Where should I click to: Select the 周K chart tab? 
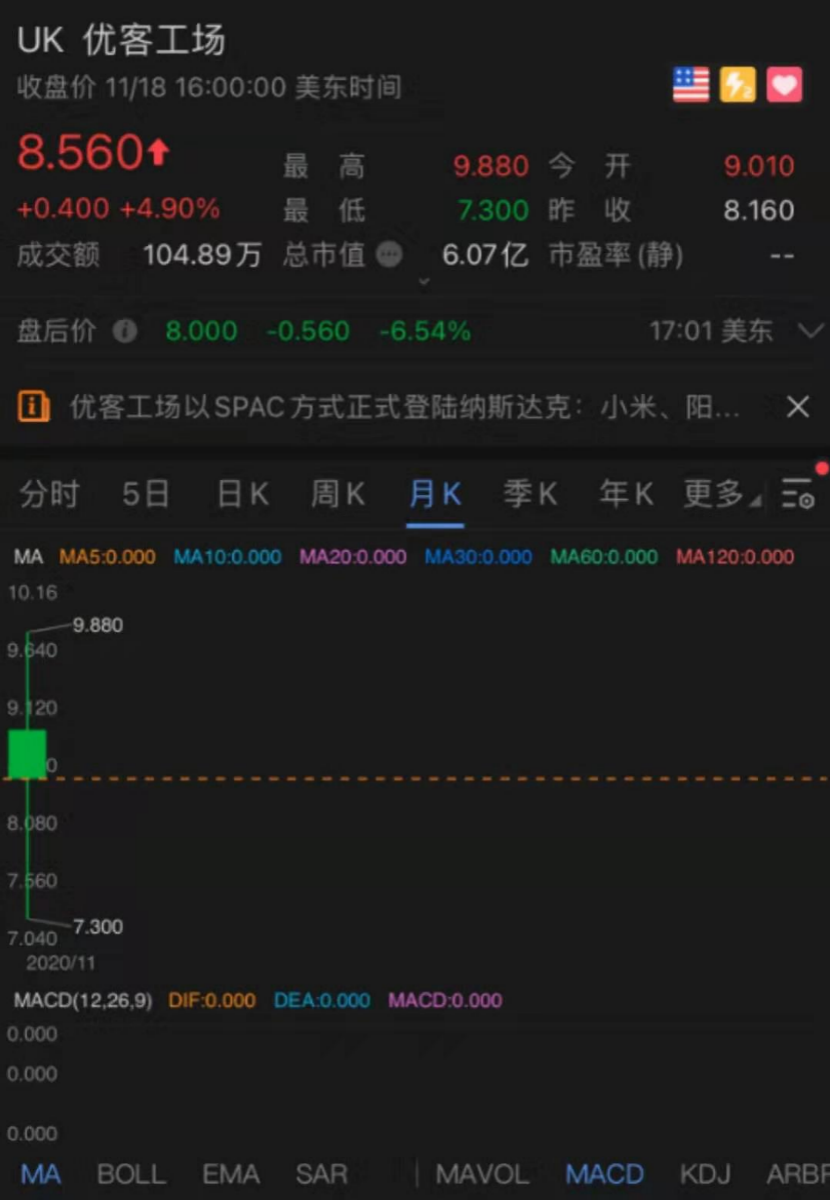tap(337, 493)
